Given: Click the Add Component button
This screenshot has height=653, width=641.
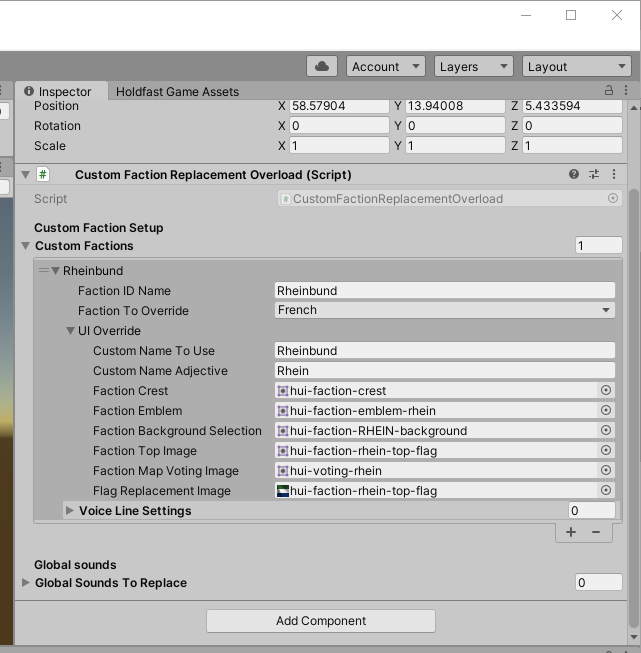Looking at the screenshot, I should (321, 621).
